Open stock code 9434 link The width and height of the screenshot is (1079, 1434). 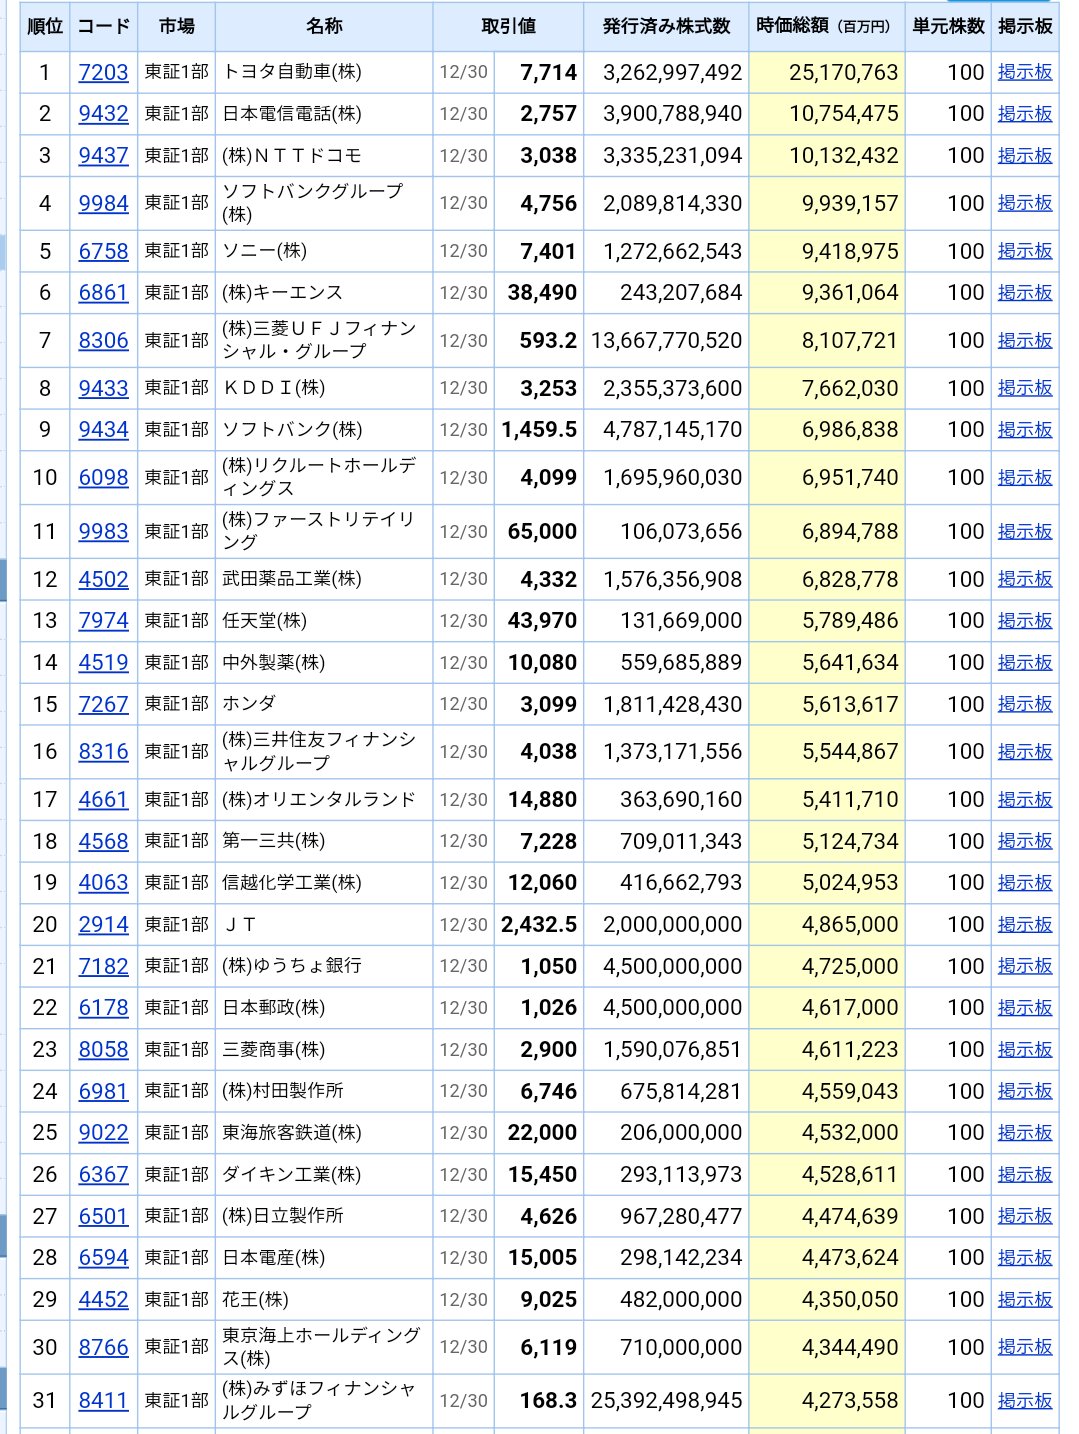[104, 430]
